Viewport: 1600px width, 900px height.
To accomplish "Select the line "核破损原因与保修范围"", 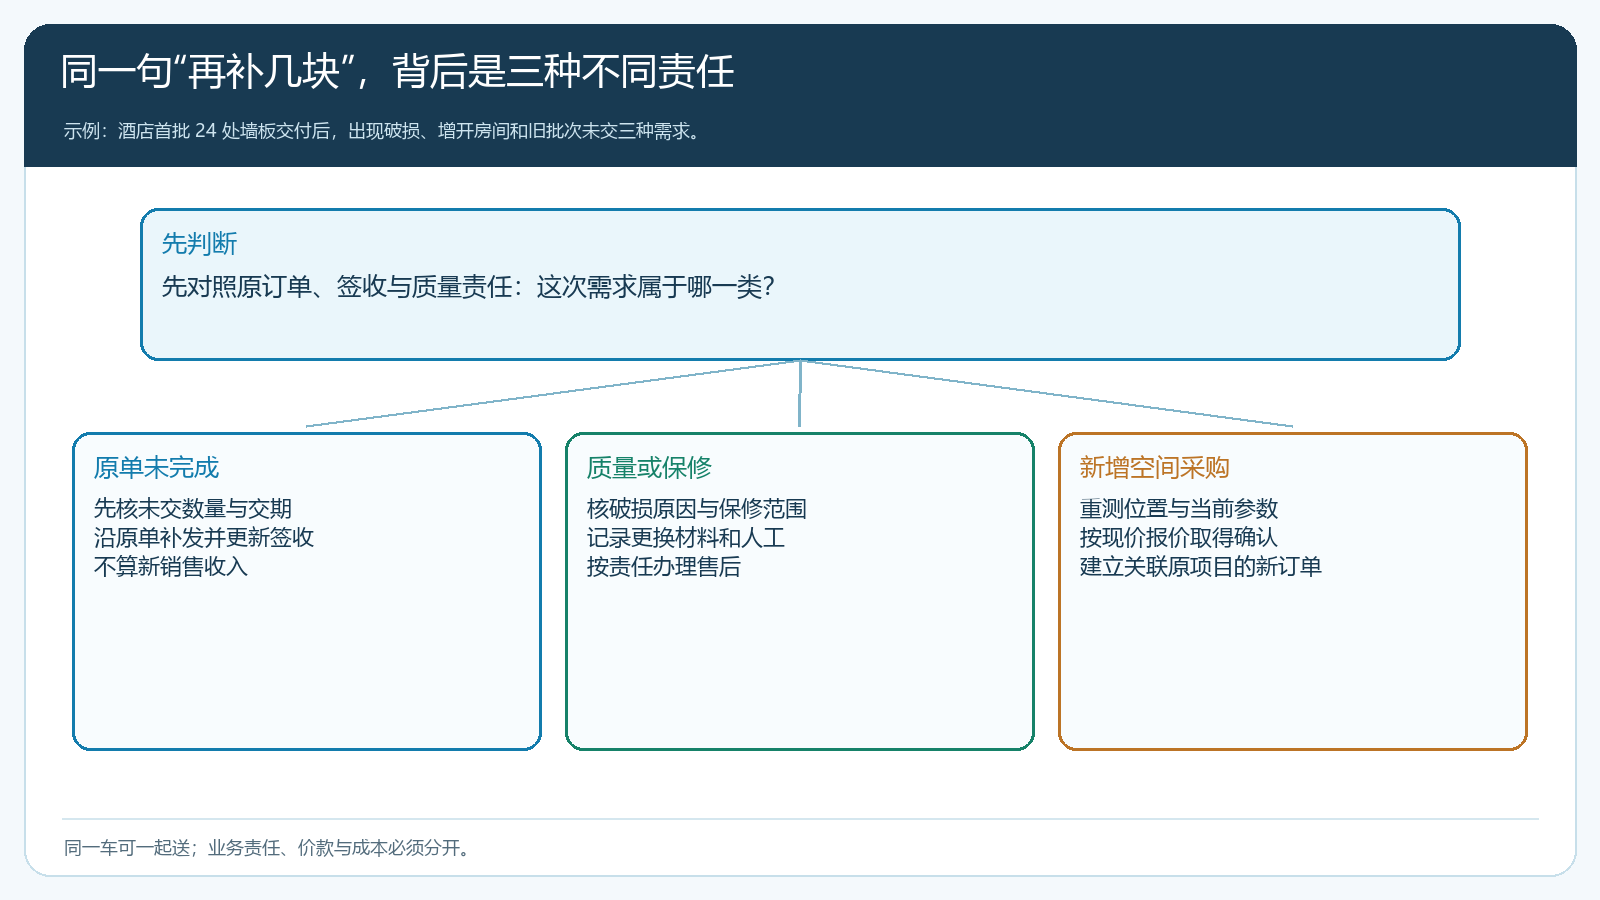I will point(697,509).
